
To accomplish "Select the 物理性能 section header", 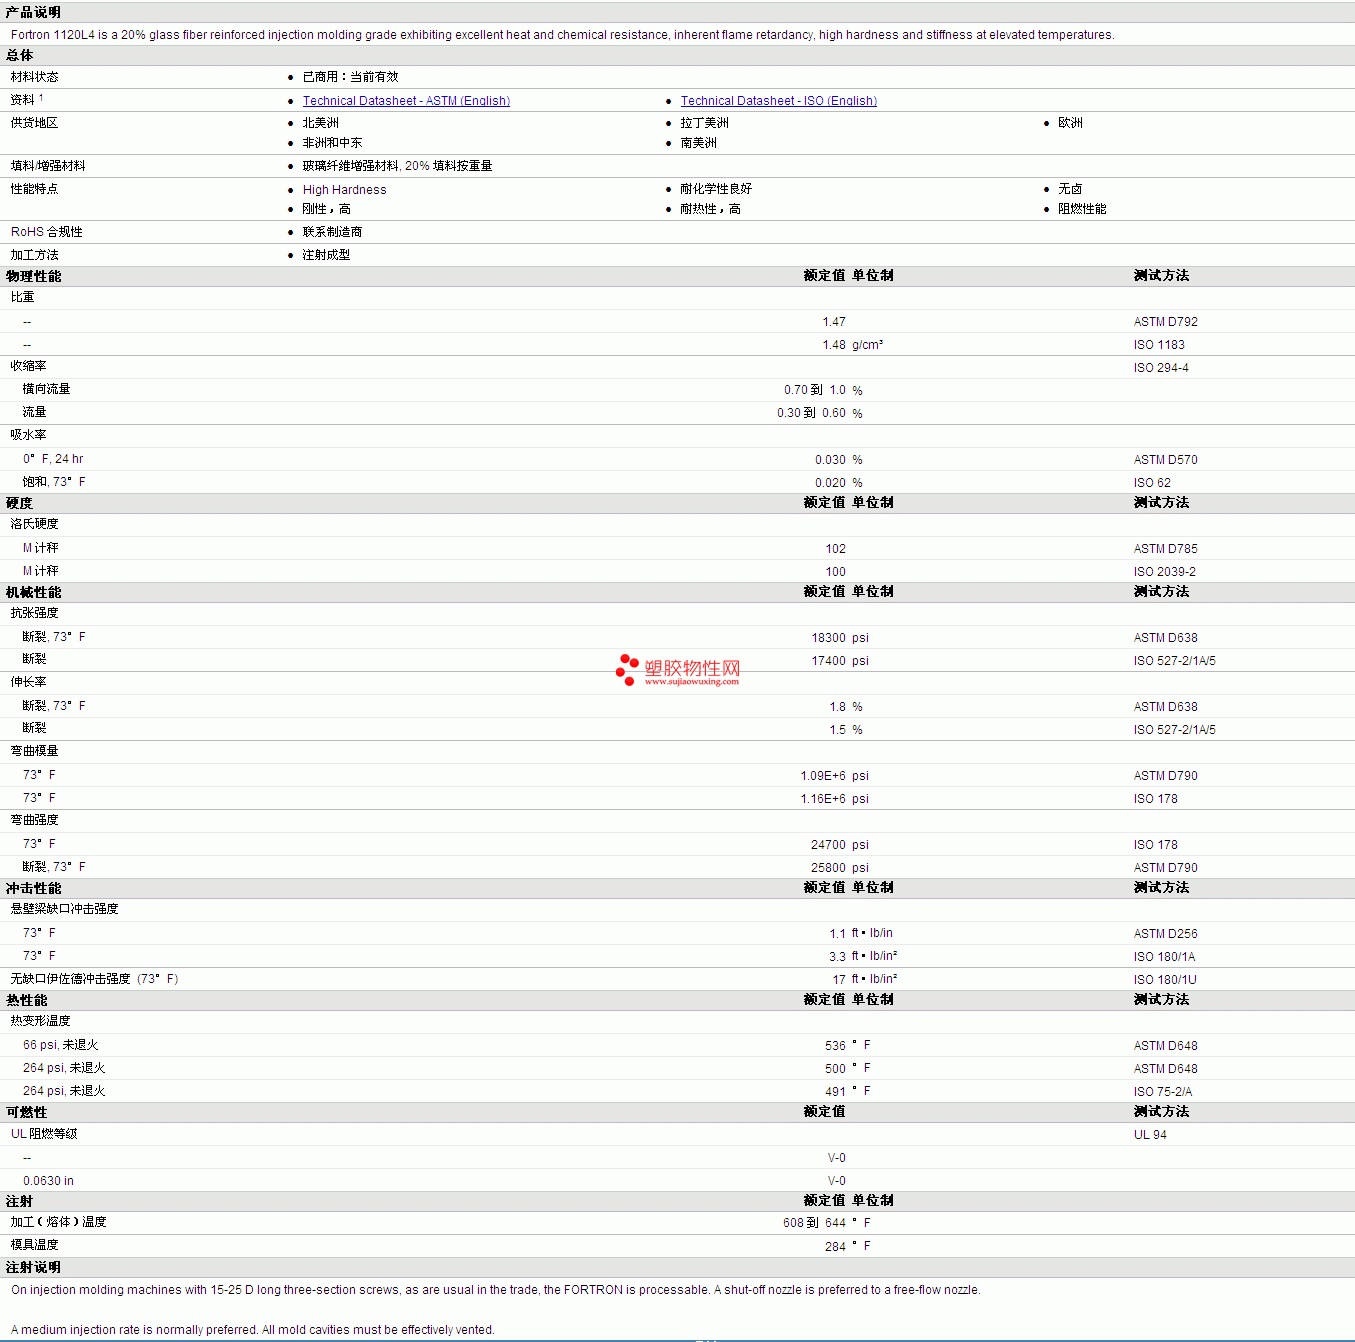I will [33, 276].
